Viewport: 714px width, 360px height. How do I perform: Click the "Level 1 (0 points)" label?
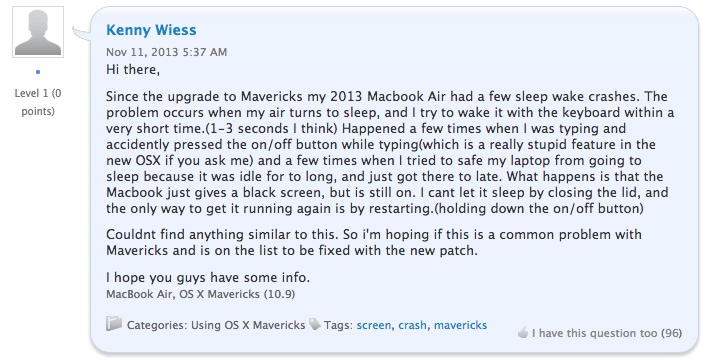(38, 102)
